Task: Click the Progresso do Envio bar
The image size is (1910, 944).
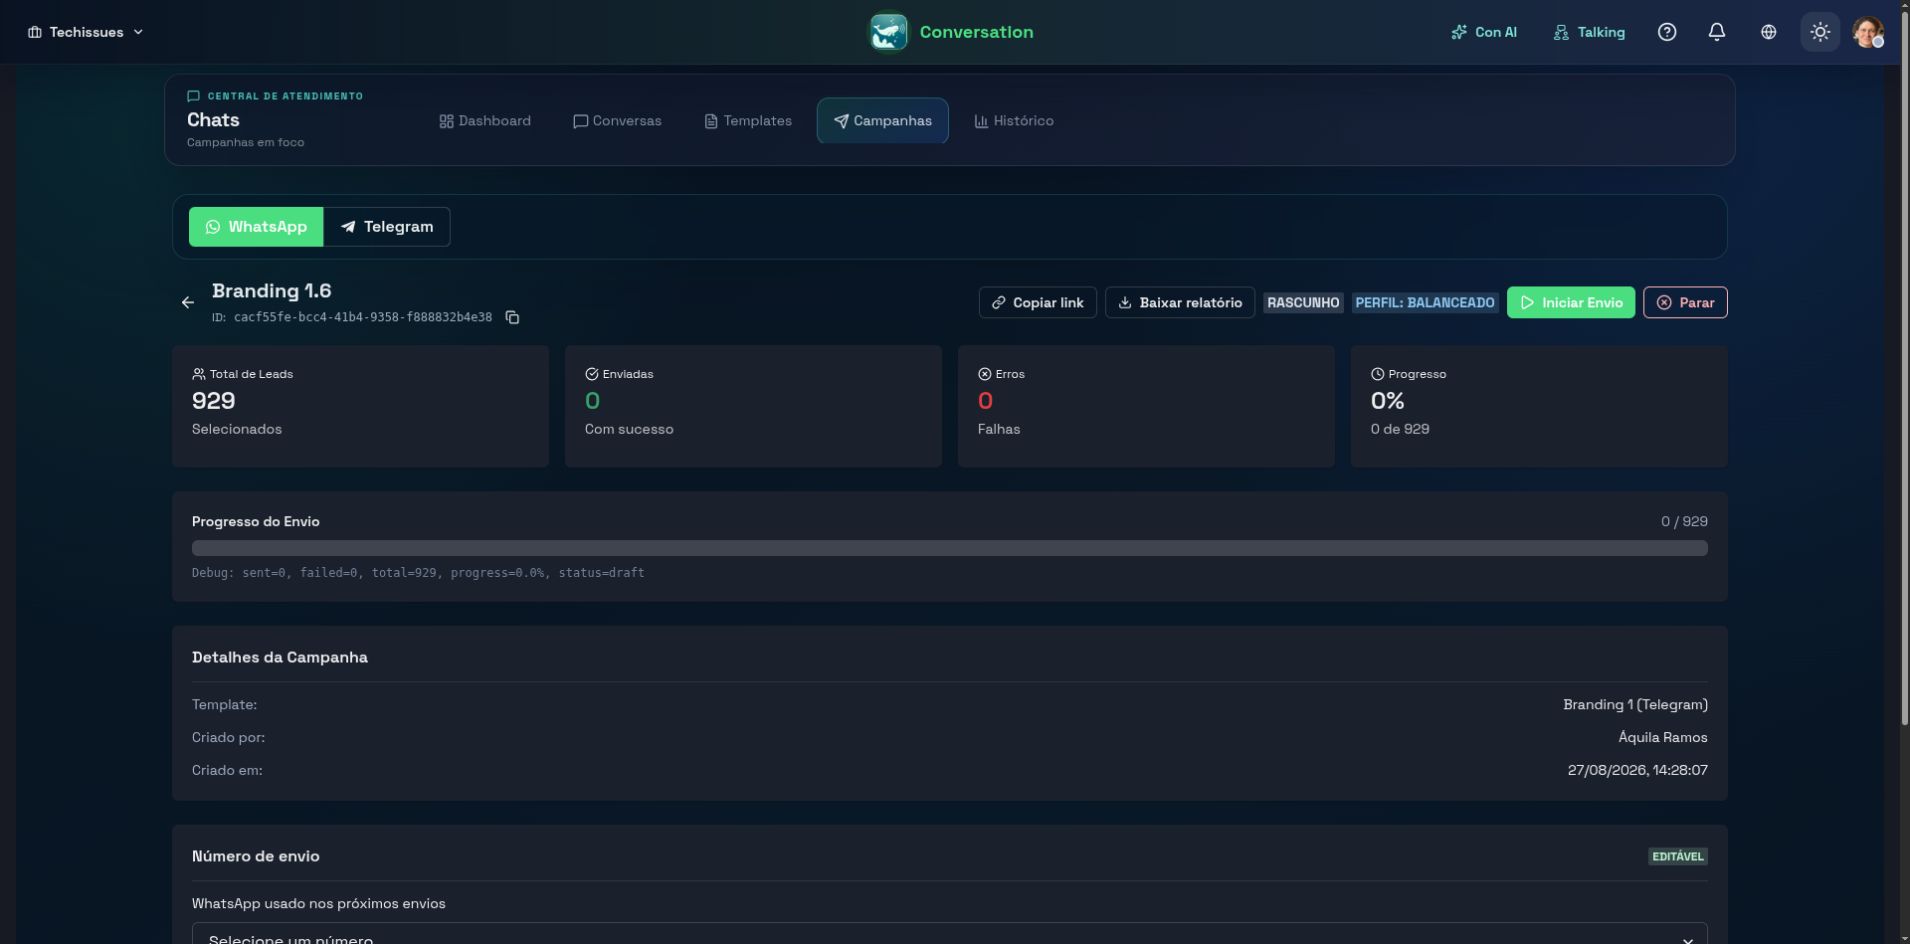Action: click(x=950, y=548)
